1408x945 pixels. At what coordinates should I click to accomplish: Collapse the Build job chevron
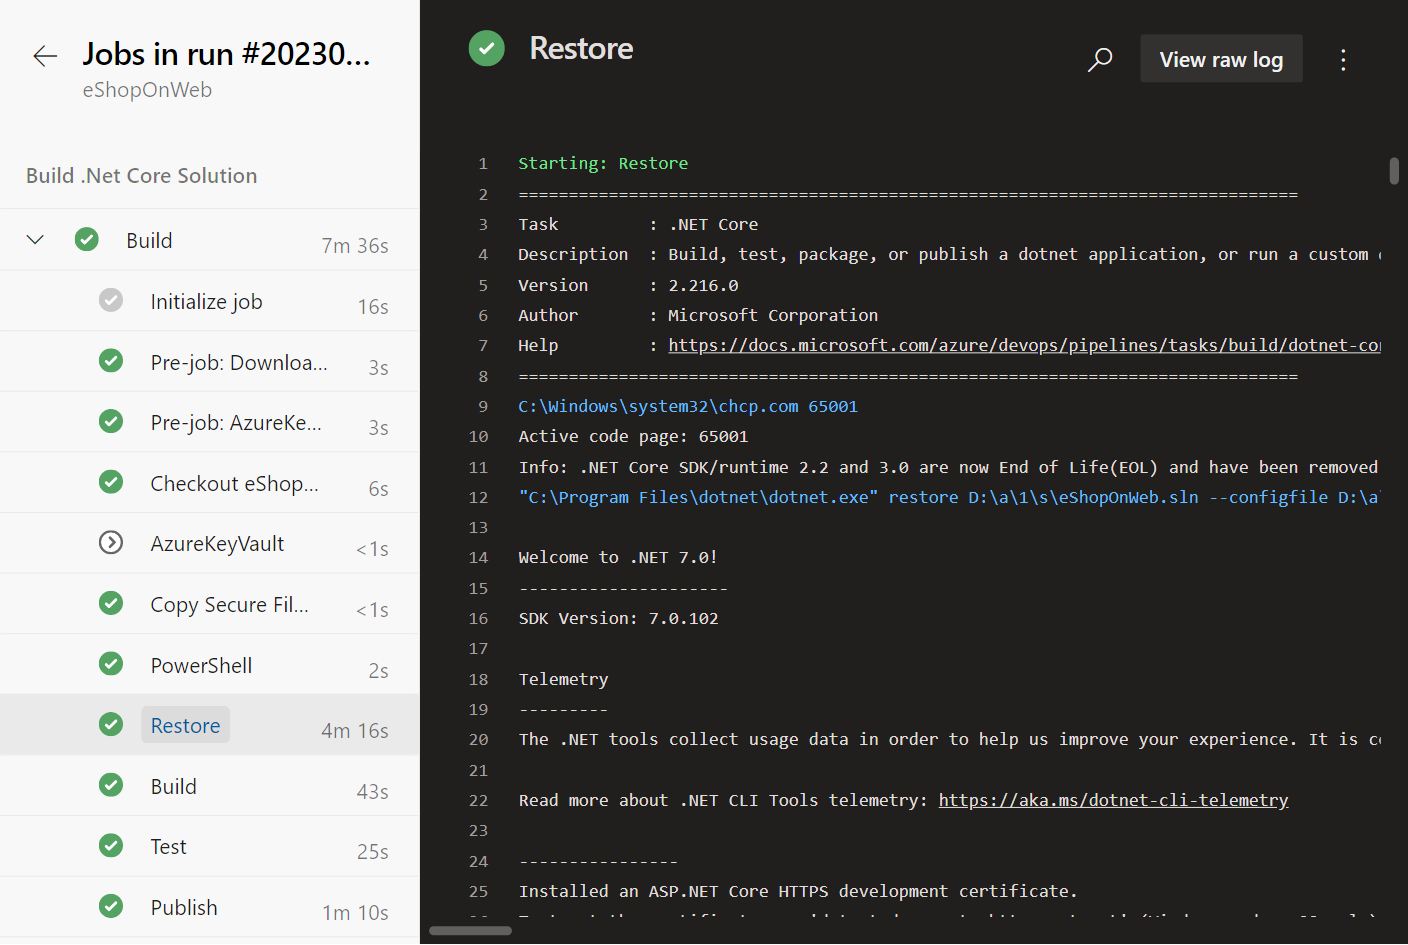(x=35, y=240)
